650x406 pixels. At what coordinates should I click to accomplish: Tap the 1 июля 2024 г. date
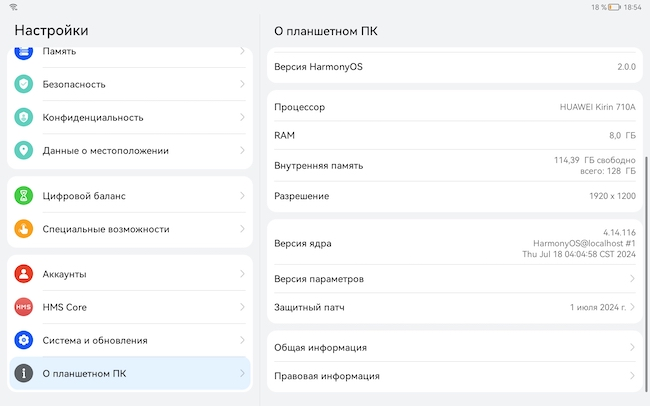pos(598,307)
